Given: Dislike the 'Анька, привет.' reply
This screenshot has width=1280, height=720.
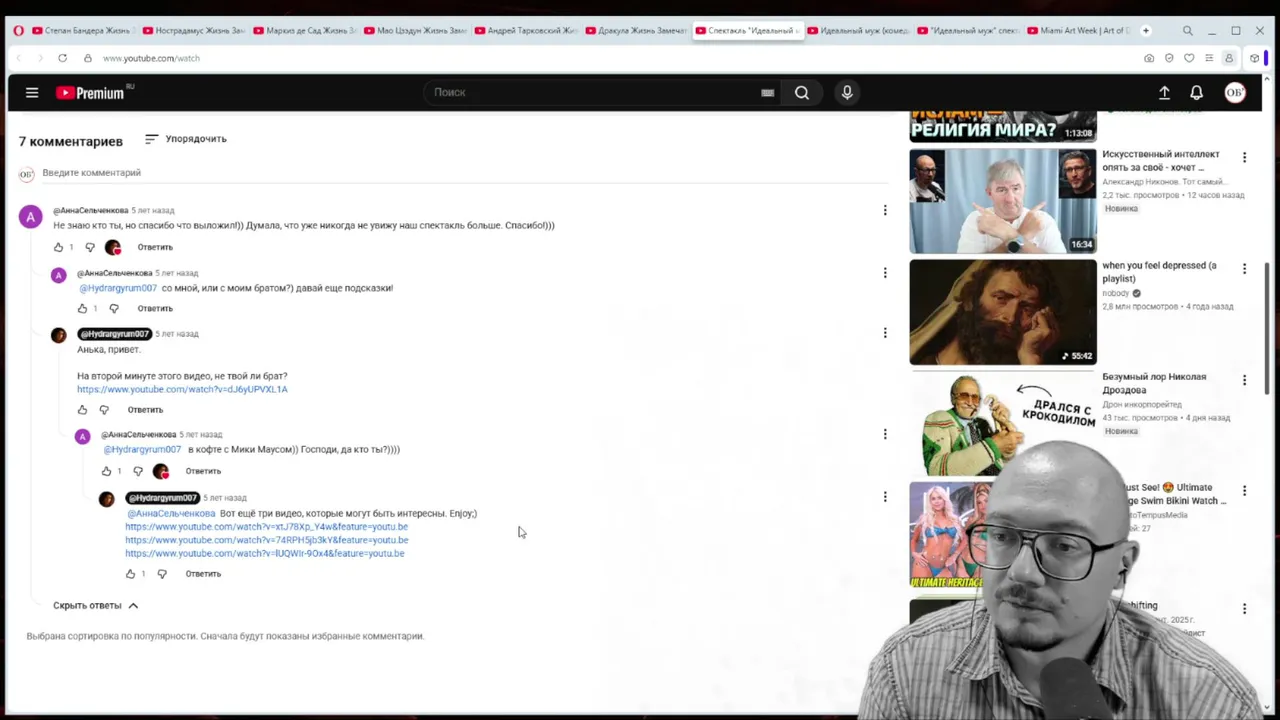Looking at the screenshot, I should coord(104,410).
